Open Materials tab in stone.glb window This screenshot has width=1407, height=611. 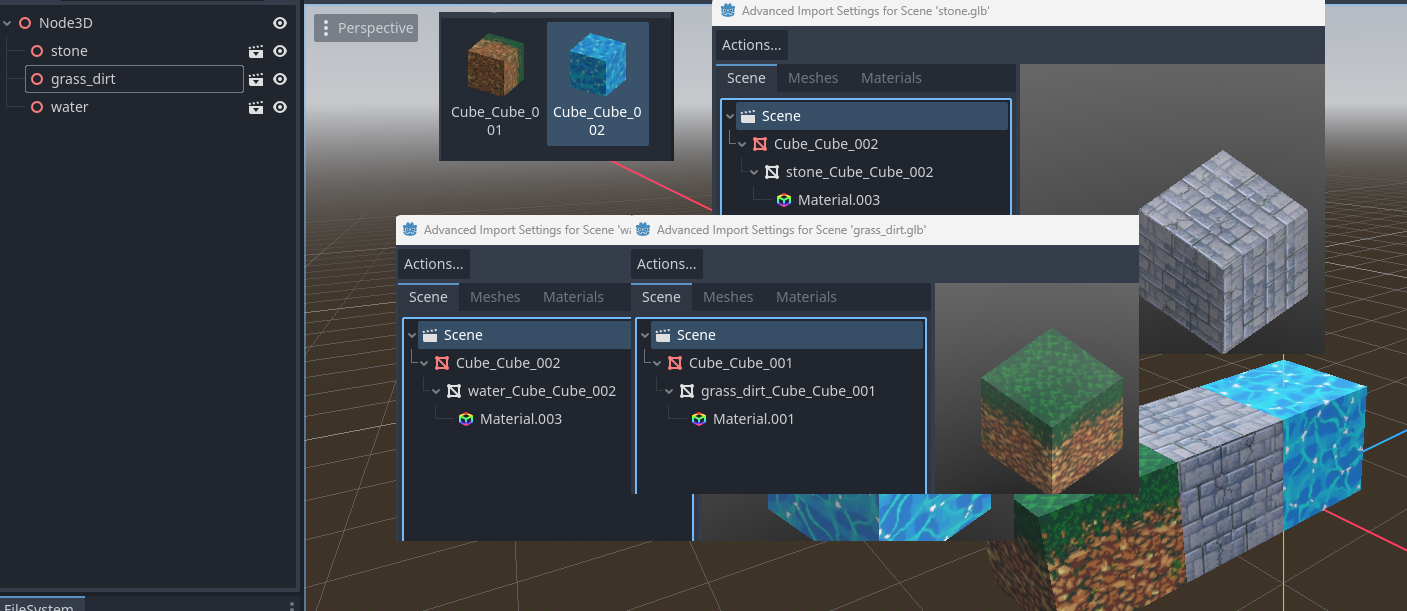pyautogui.click(x=891, y=78)
